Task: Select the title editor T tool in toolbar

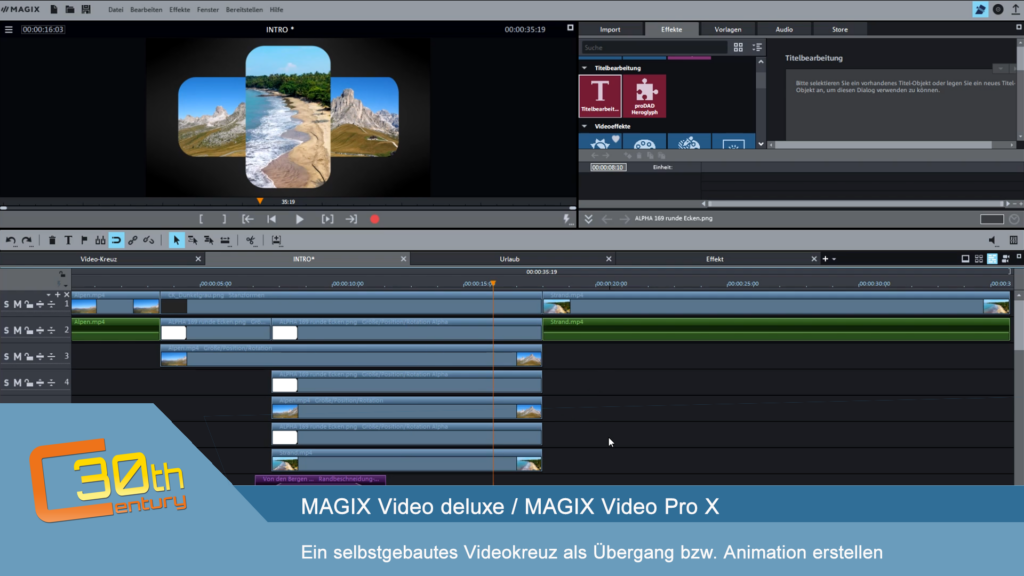Action: click(x=68, y=240)
